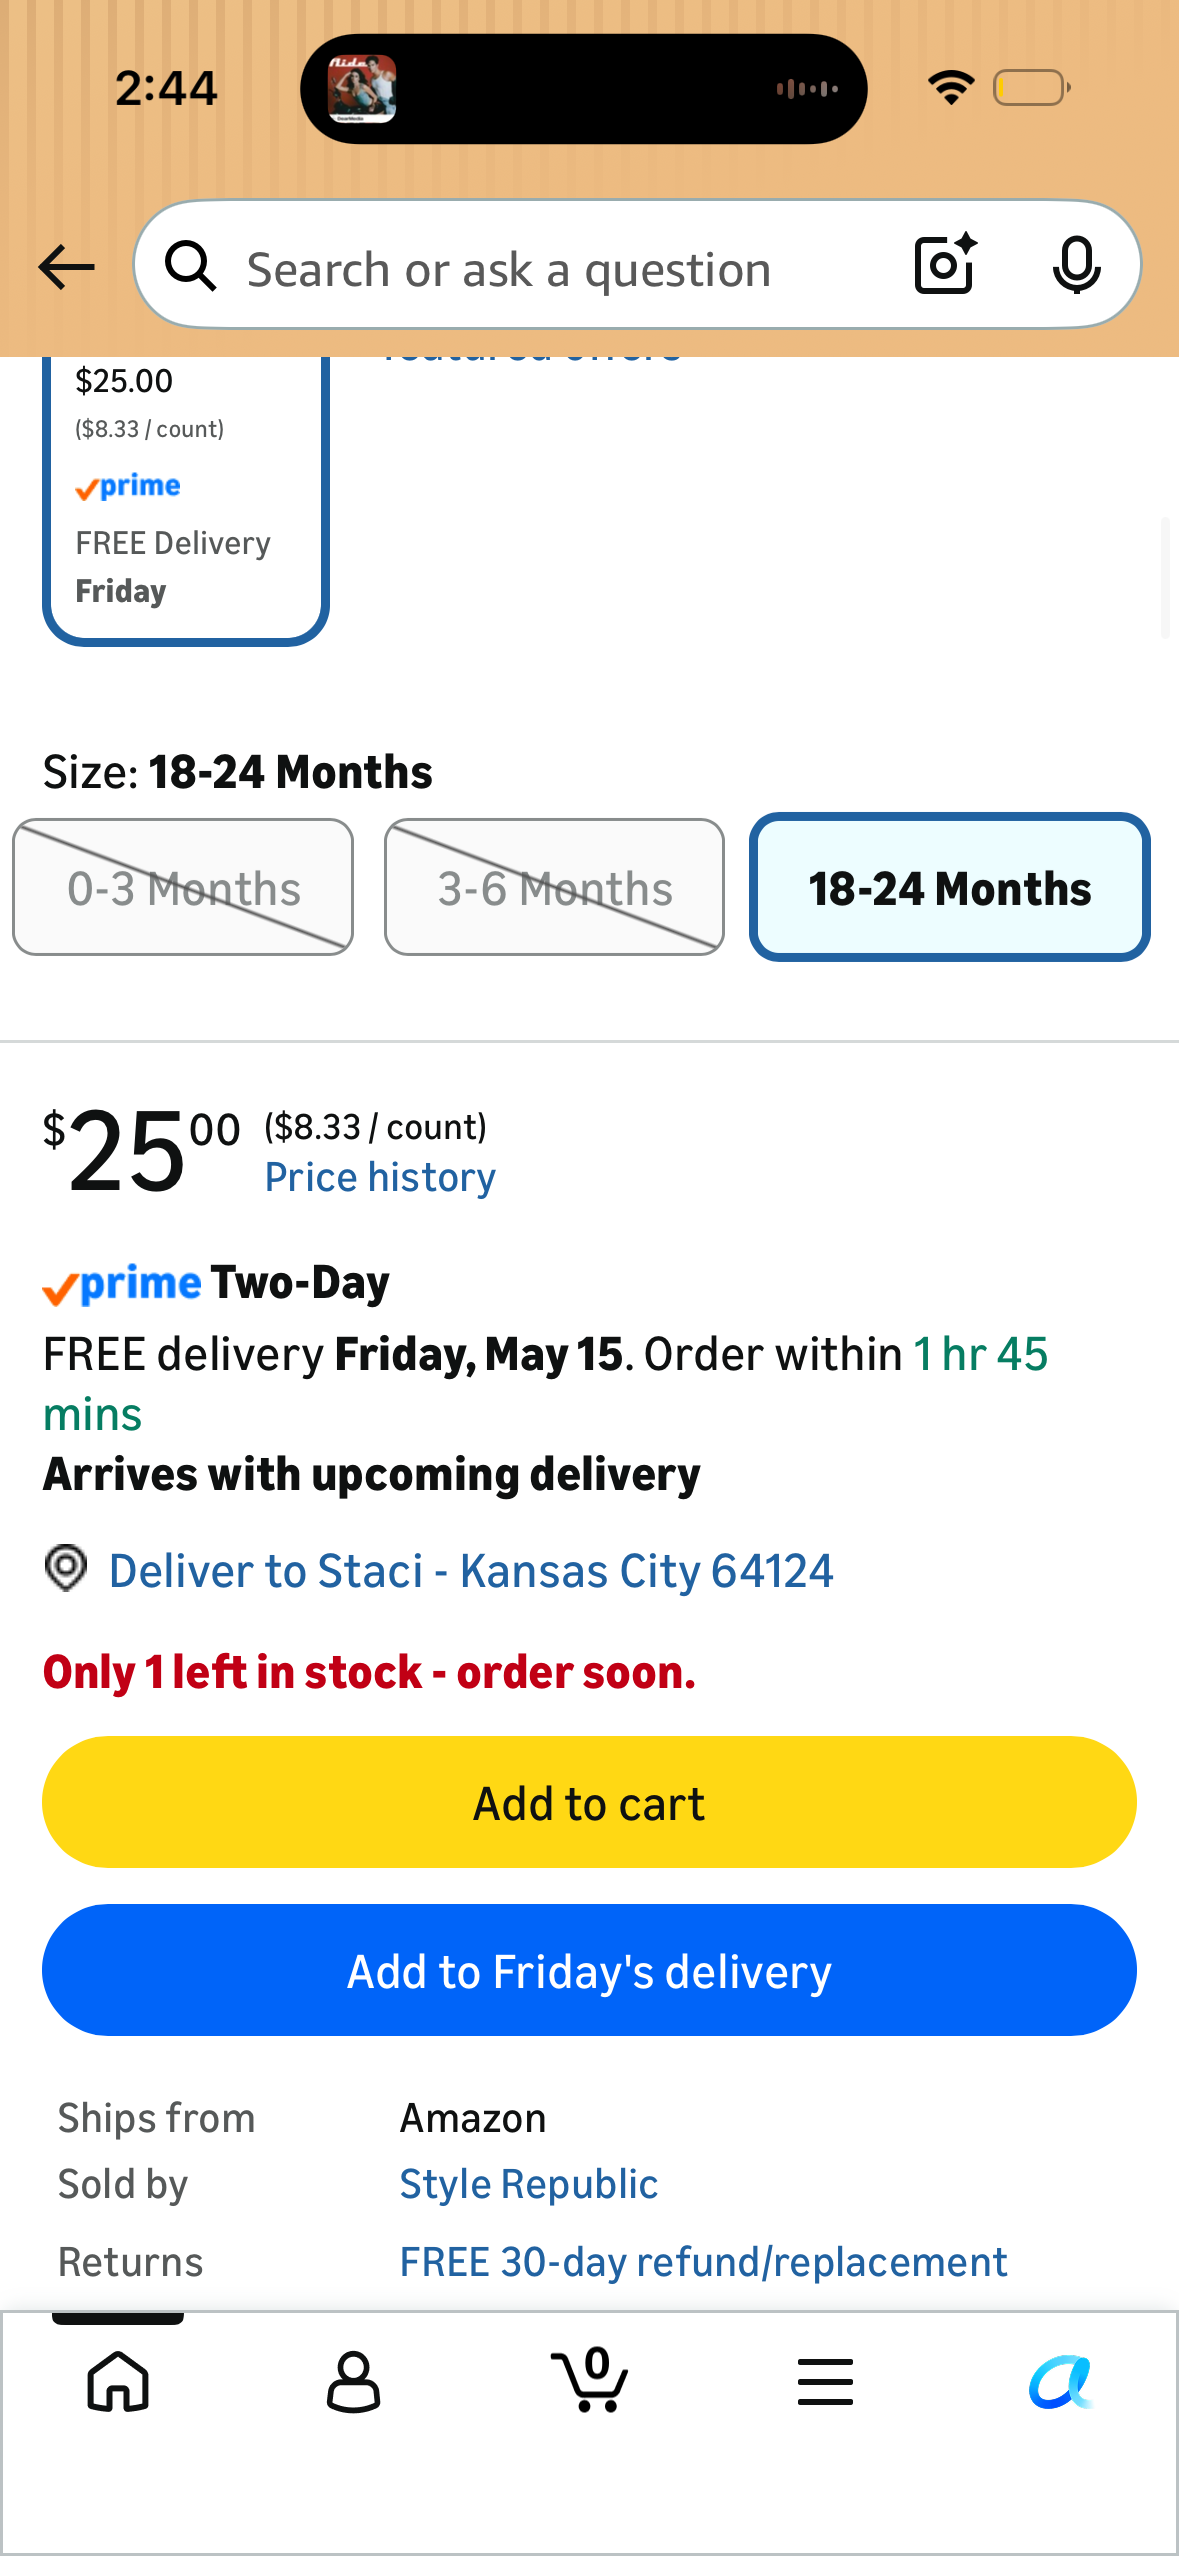Select 0-3 Months size option
Screen dimensions: 1179x2556
(183, 887)
